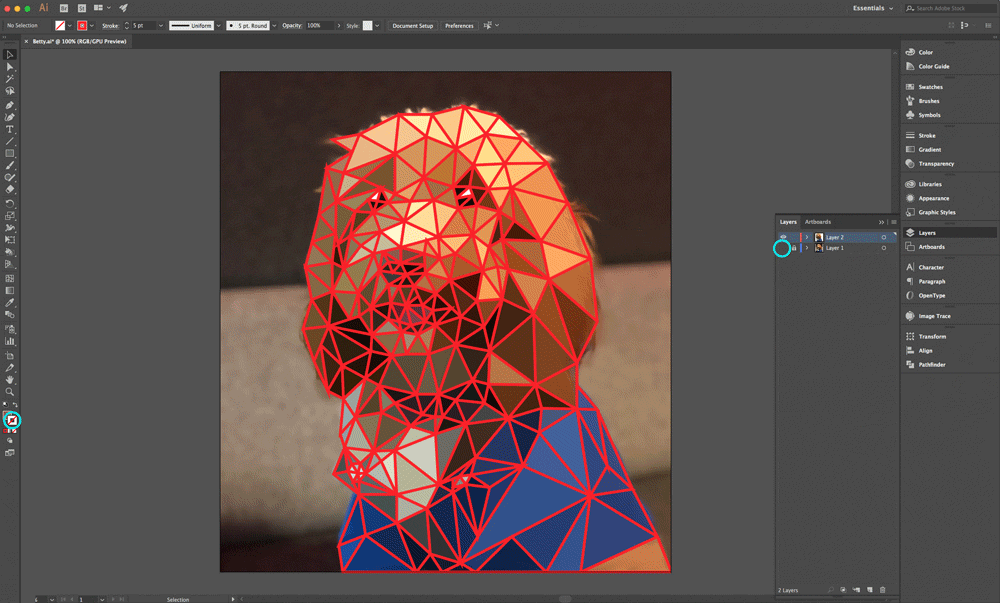This screenshot has height=603, width=1000.
Task: Expand Layer 2 contents with its chevron
Action: [x=807, y=237]
